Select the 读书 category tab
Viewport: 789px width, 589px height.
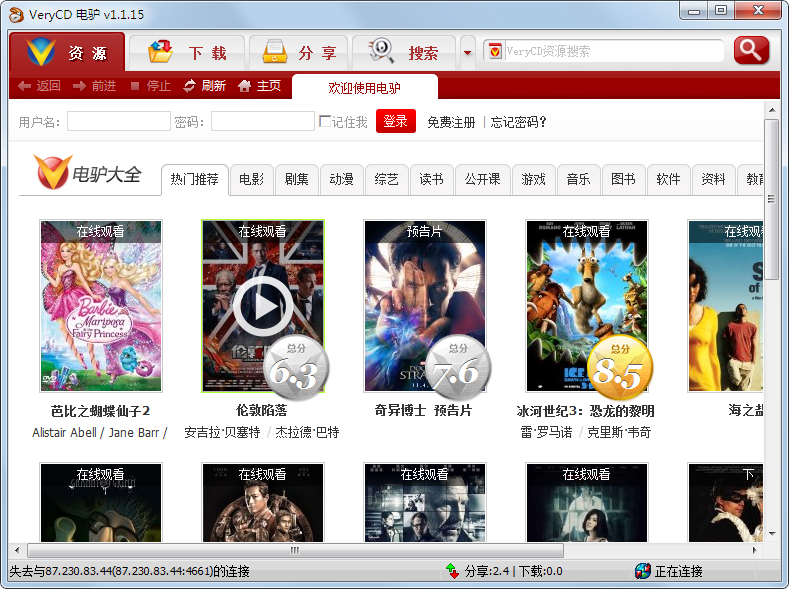pyautogui.click(x=432, y=180)
